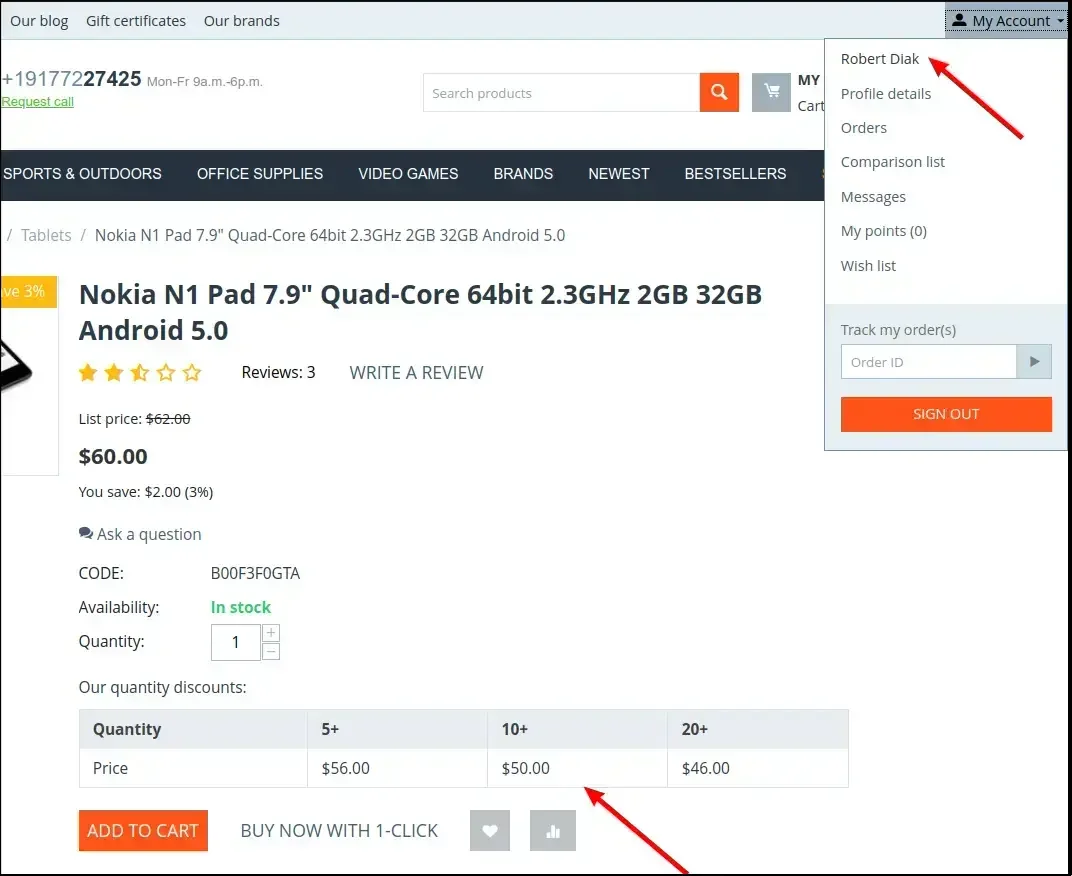Click the 5+ quantity column header
1072x876 pixels.
[397, 729]
